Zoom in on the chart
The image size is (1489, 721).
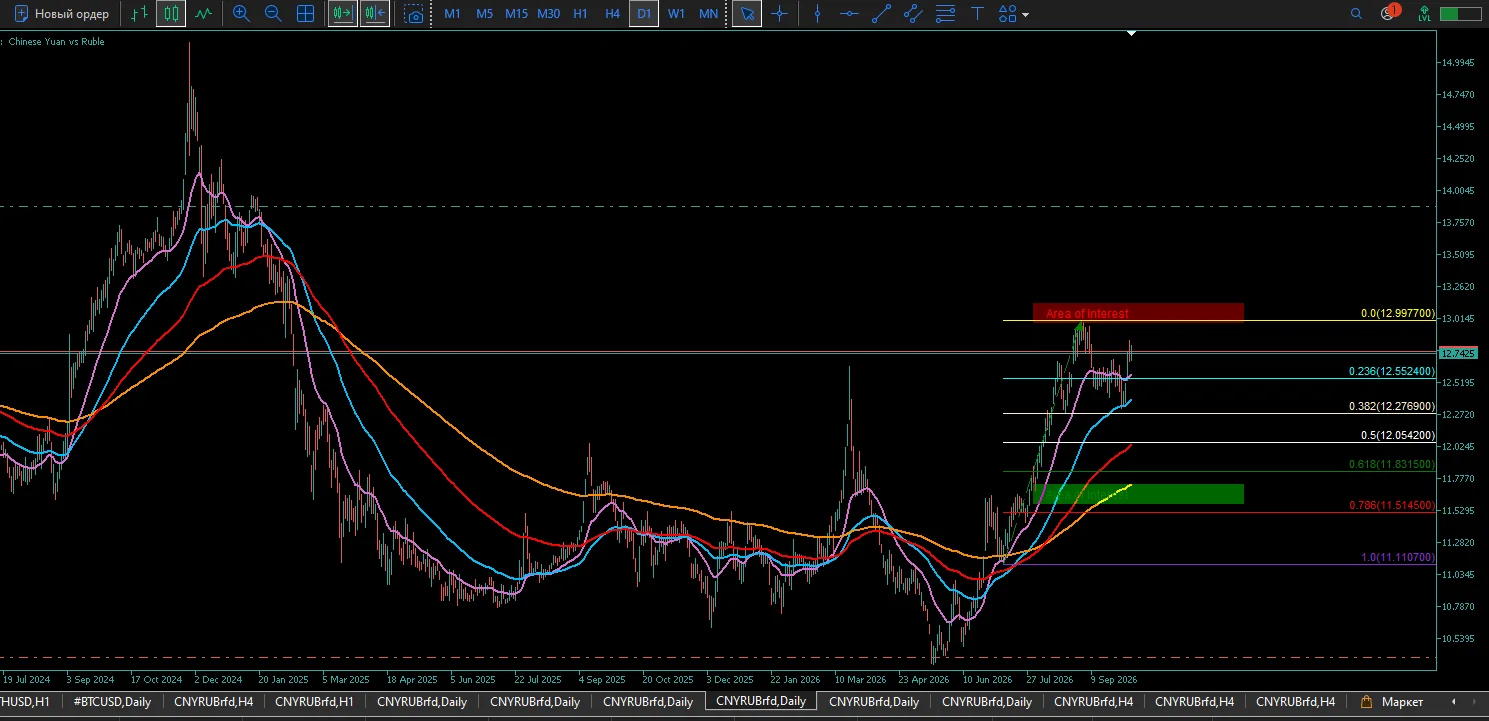coord(241,14)
